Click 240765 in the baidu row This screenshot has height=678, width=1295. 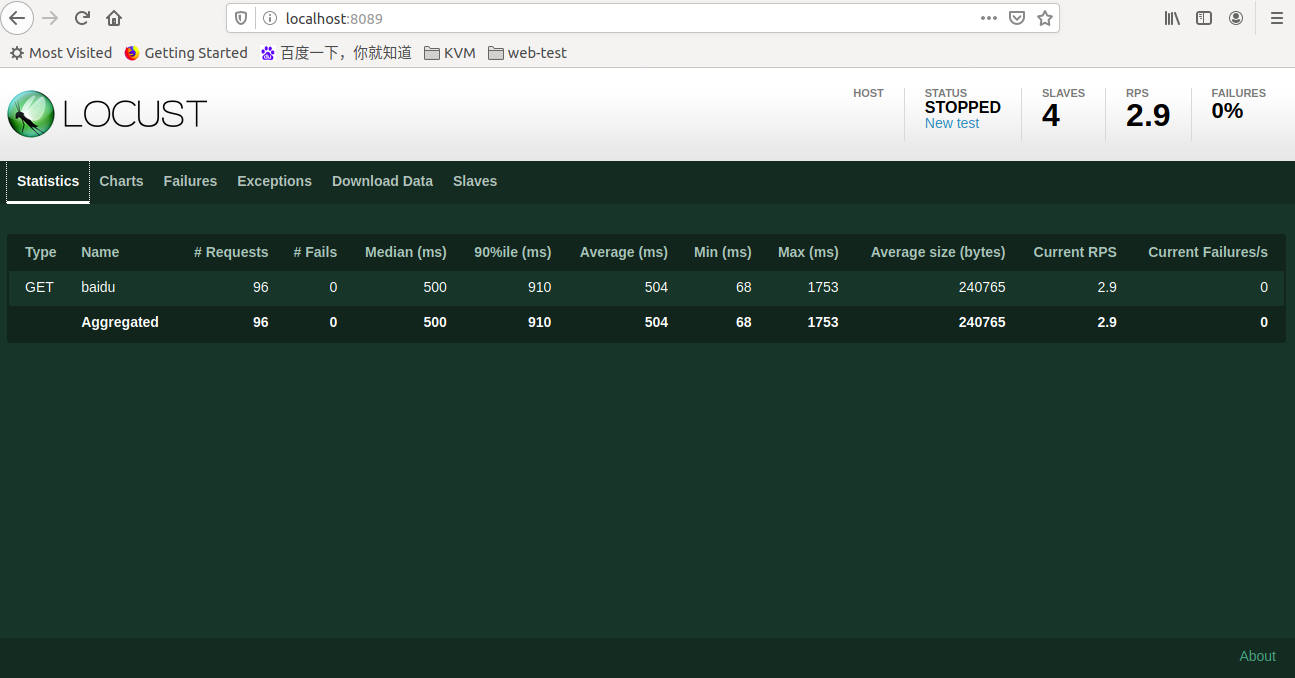[982, 287]
